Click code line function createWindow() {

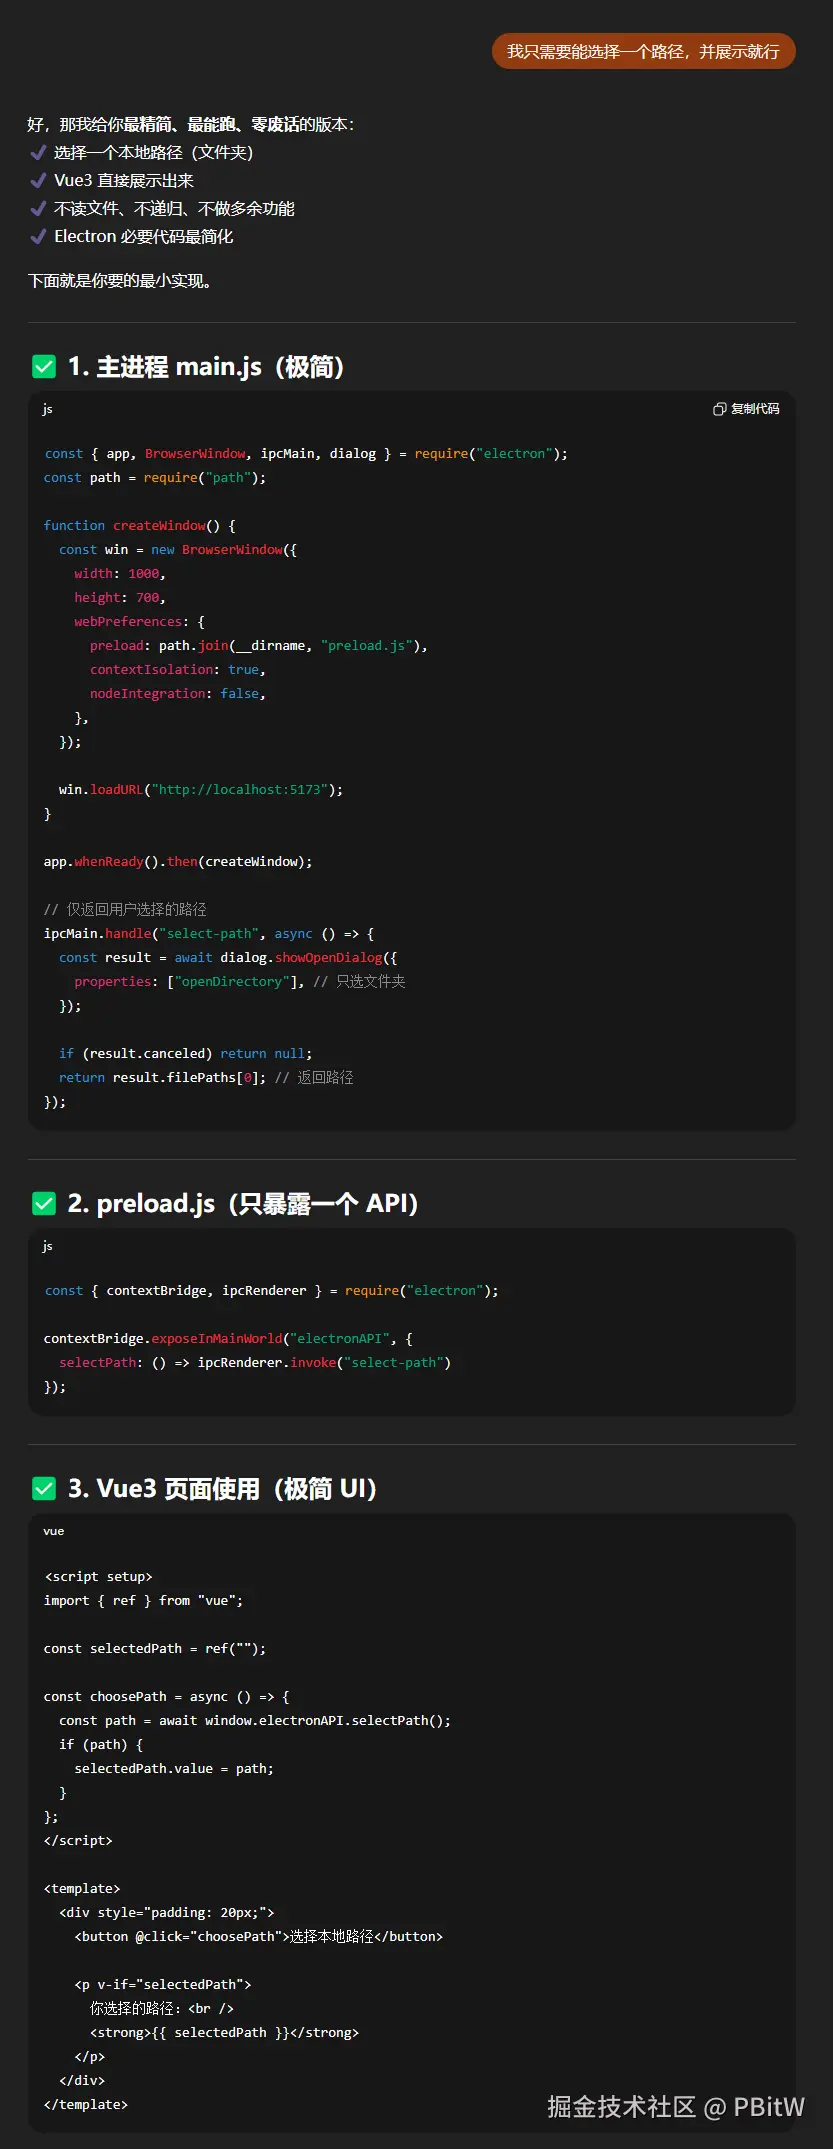(x=140, y=526)
